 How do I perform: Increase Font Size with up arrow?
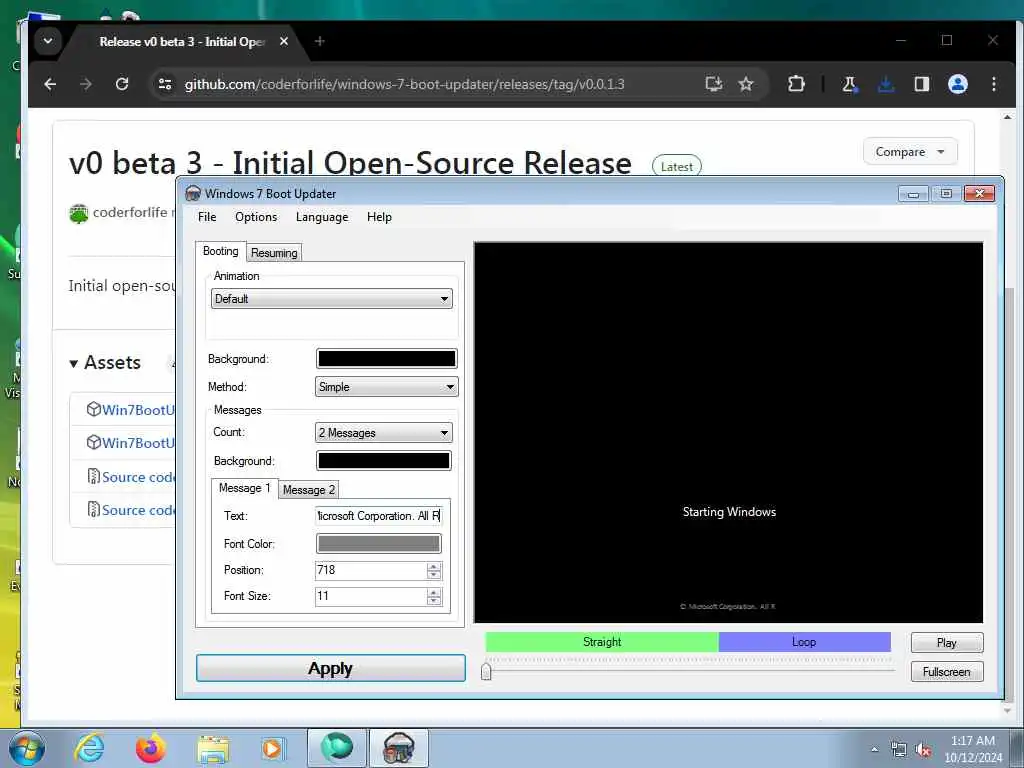434,592
